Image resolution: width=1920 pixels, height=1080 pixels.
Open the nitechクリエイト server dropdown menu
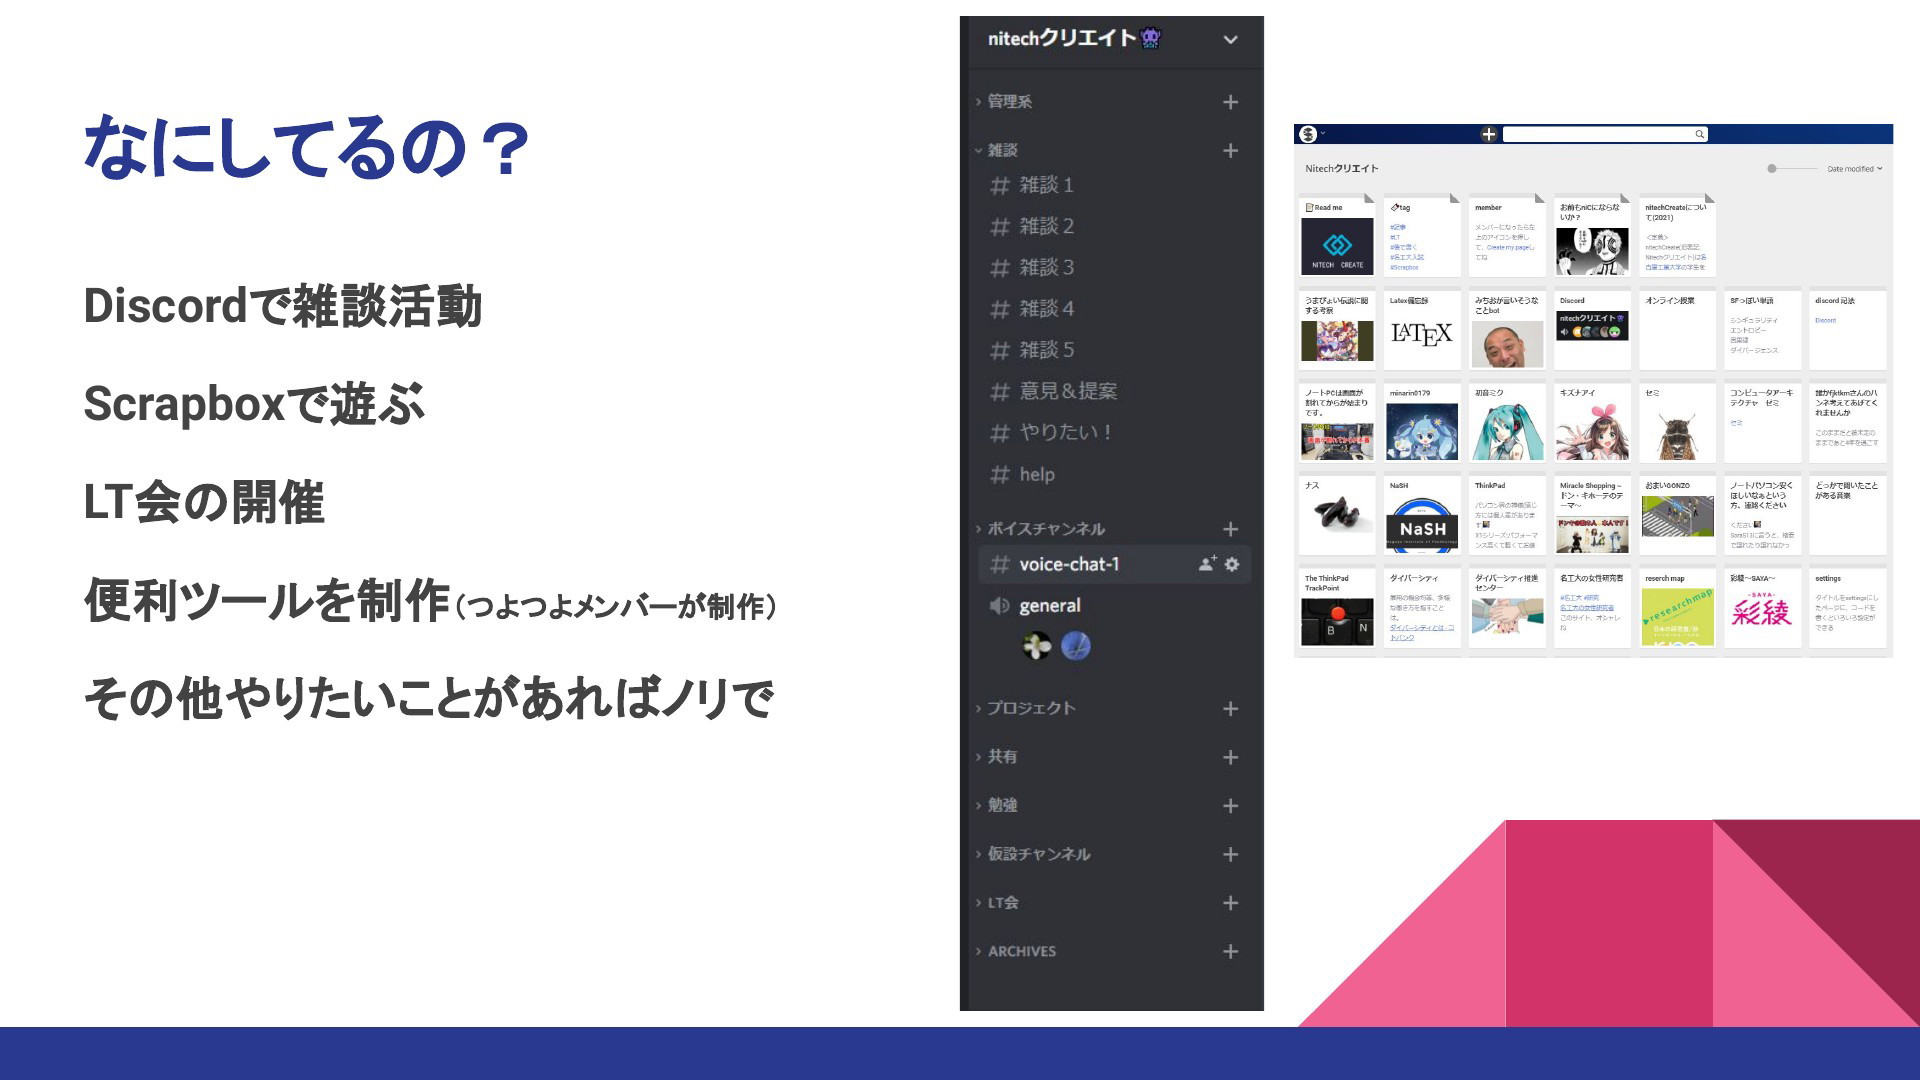(1230, 40)
